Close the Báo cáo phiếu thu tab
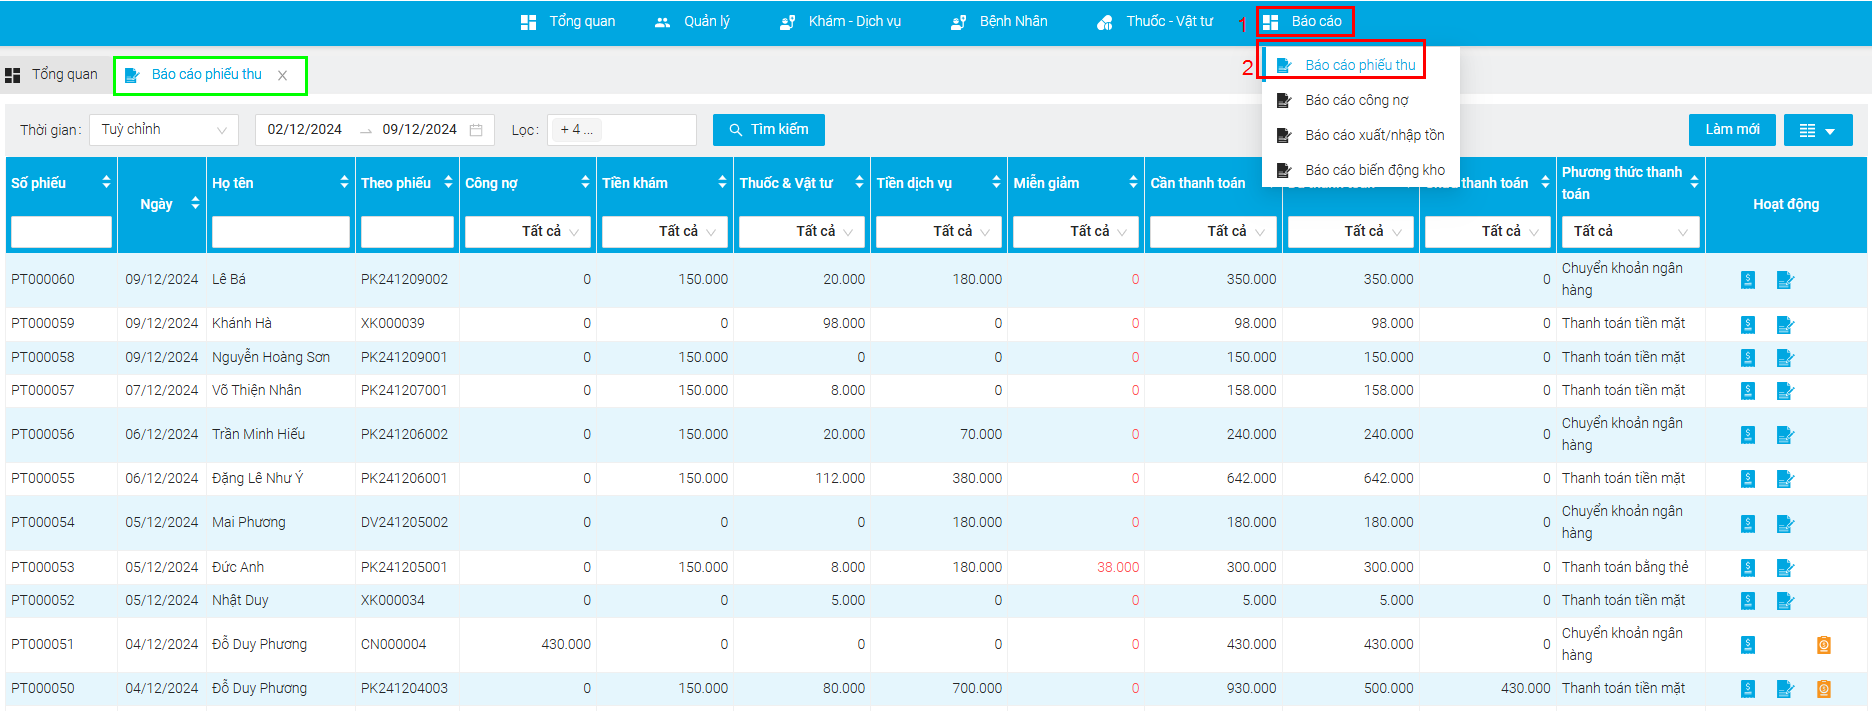Viewport: 1872px width, 711px height. pyautogui.click(x=282, y=76)
